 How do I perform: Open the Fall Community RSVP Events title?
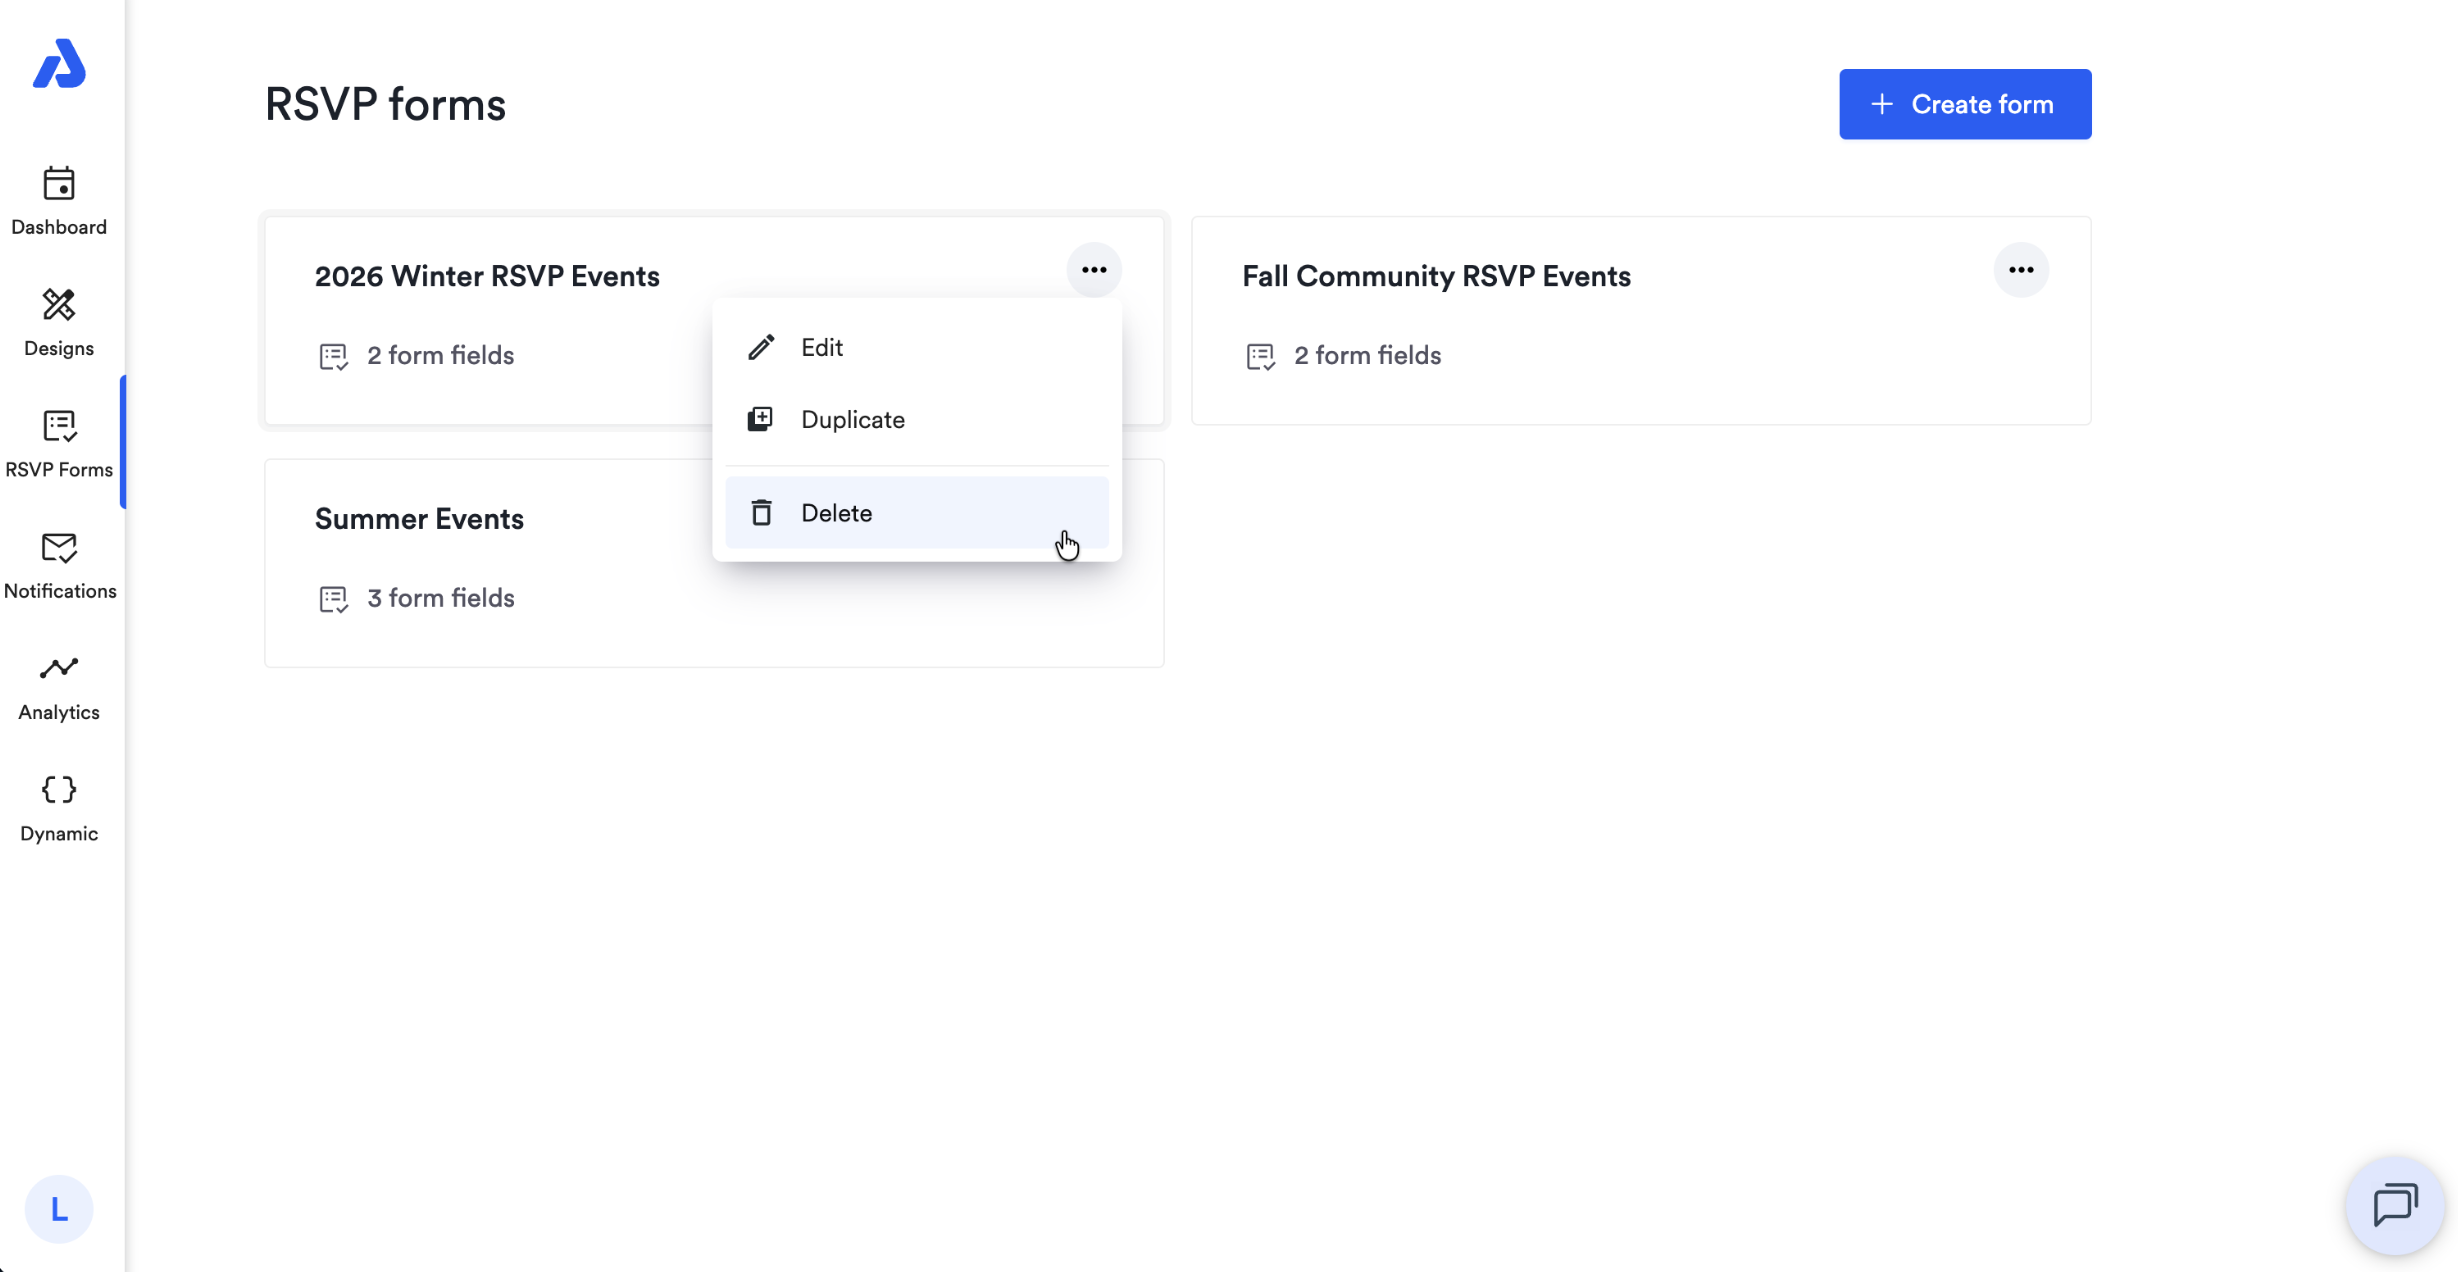tap(1436, 276)
